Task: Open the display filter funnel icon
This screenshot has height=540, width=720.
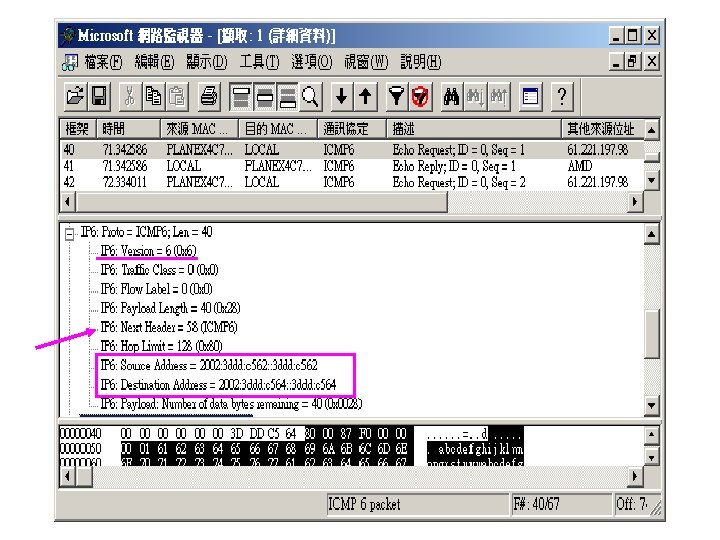Action: [x=397, y=96]
